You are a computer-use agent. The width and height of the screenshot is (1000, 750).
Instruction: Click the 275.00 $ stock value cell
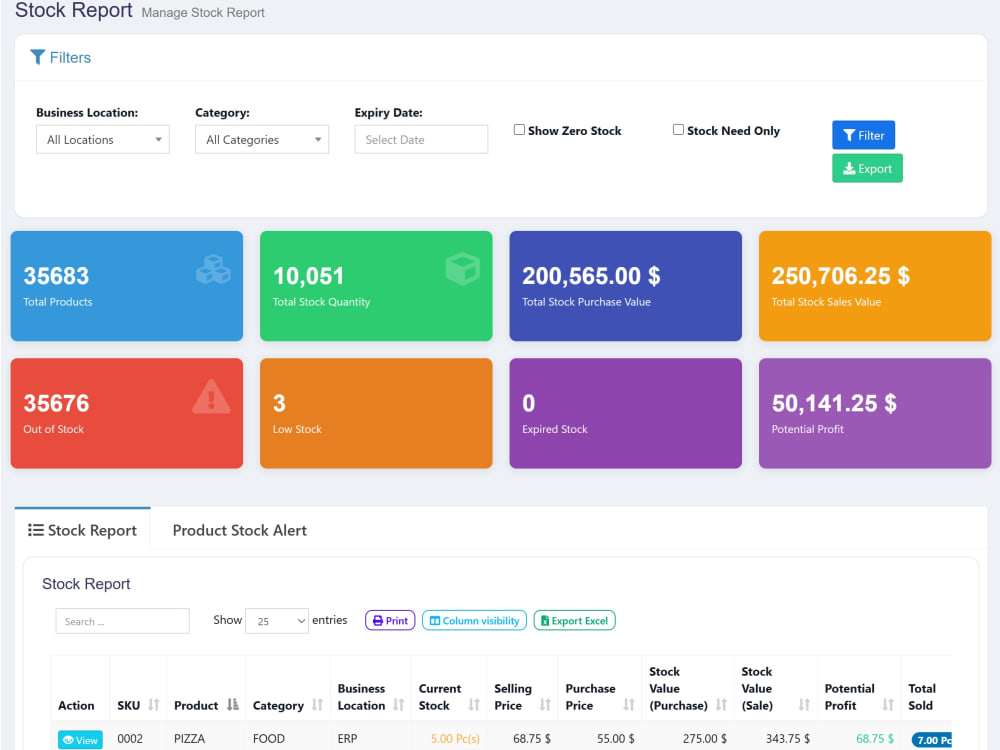[705, 739]
